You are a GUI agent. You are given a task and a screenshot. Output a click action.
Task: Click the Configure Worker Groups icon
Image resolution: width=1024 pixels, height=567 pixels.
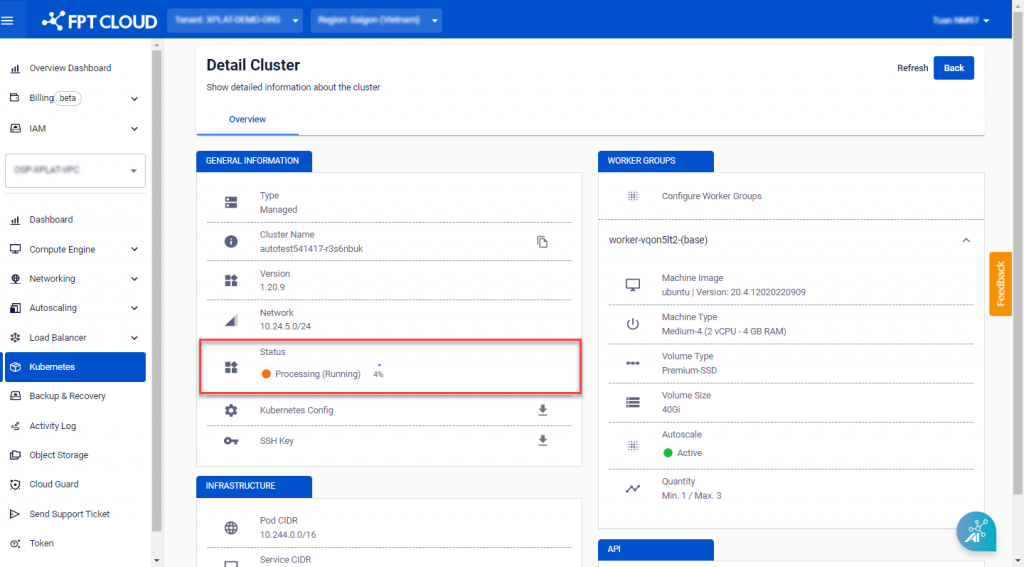click(632, 196)
